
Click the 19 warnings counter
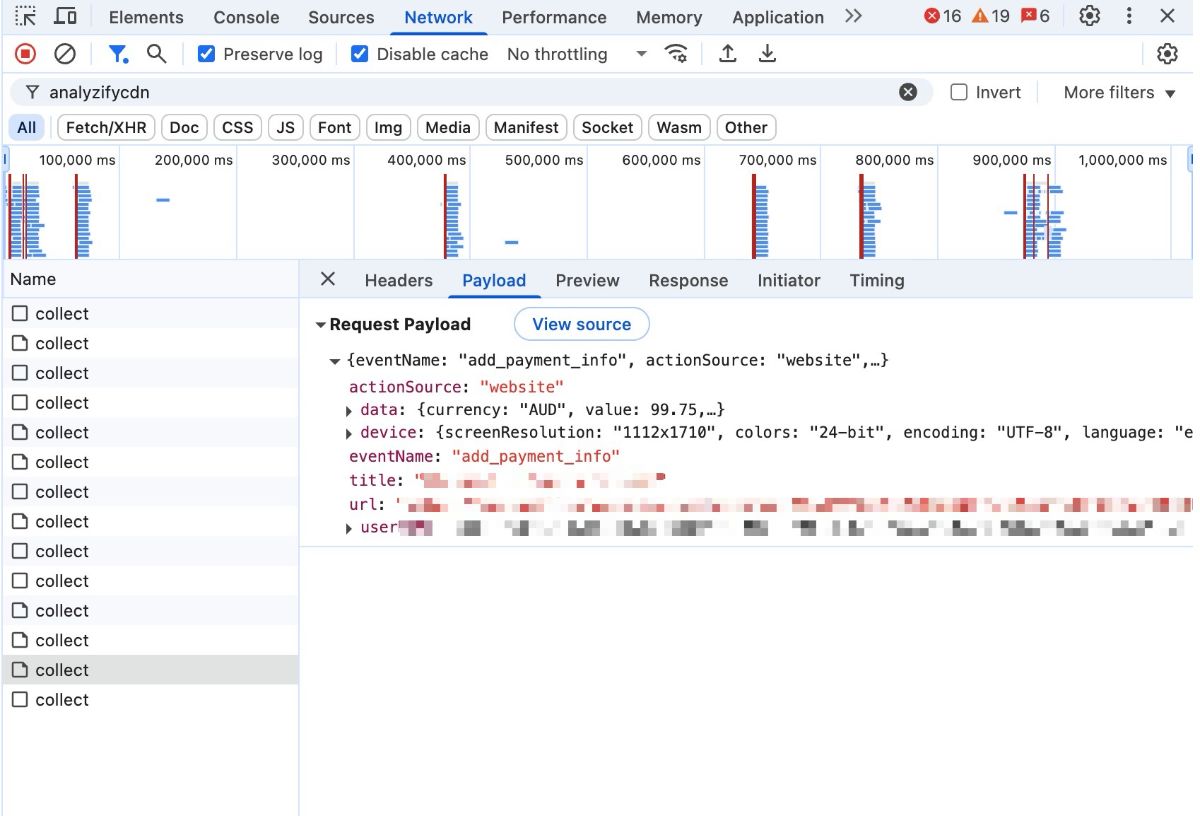point(990,16)
